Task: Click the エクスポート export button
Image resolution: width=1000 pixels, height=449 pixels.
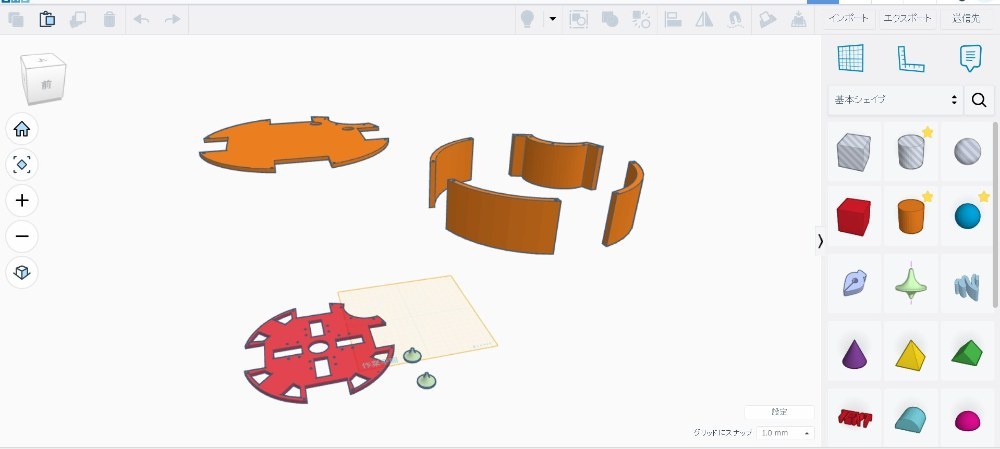Action: pyautogui.click(x=907, y=18)
